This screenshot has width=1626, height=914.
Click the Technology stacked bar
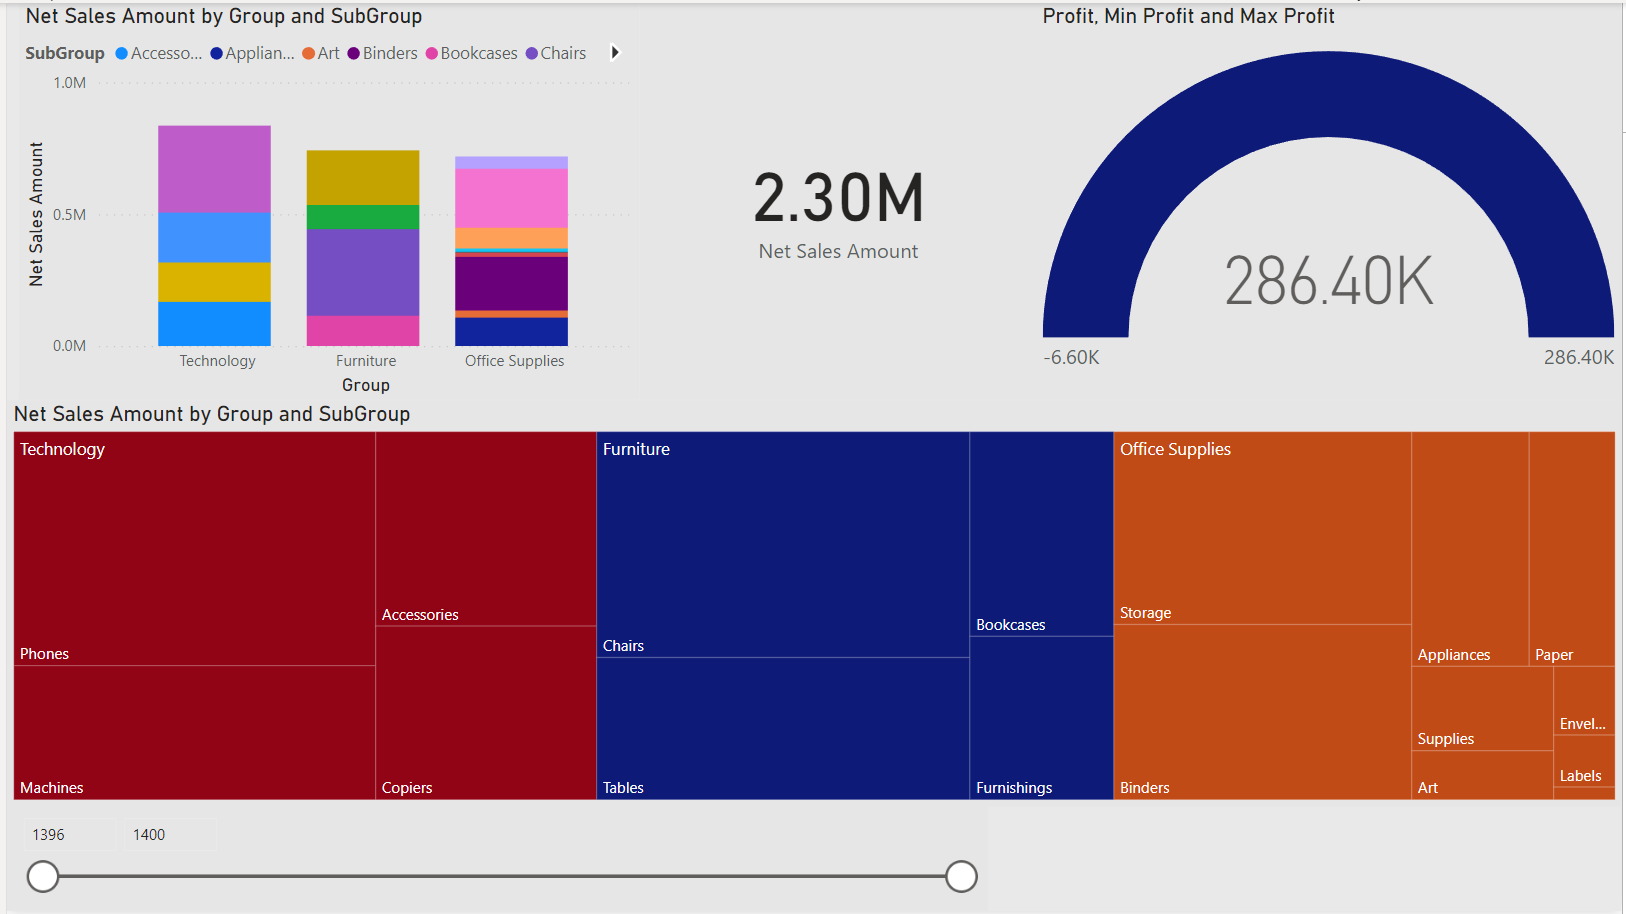[x=214, y=236]
